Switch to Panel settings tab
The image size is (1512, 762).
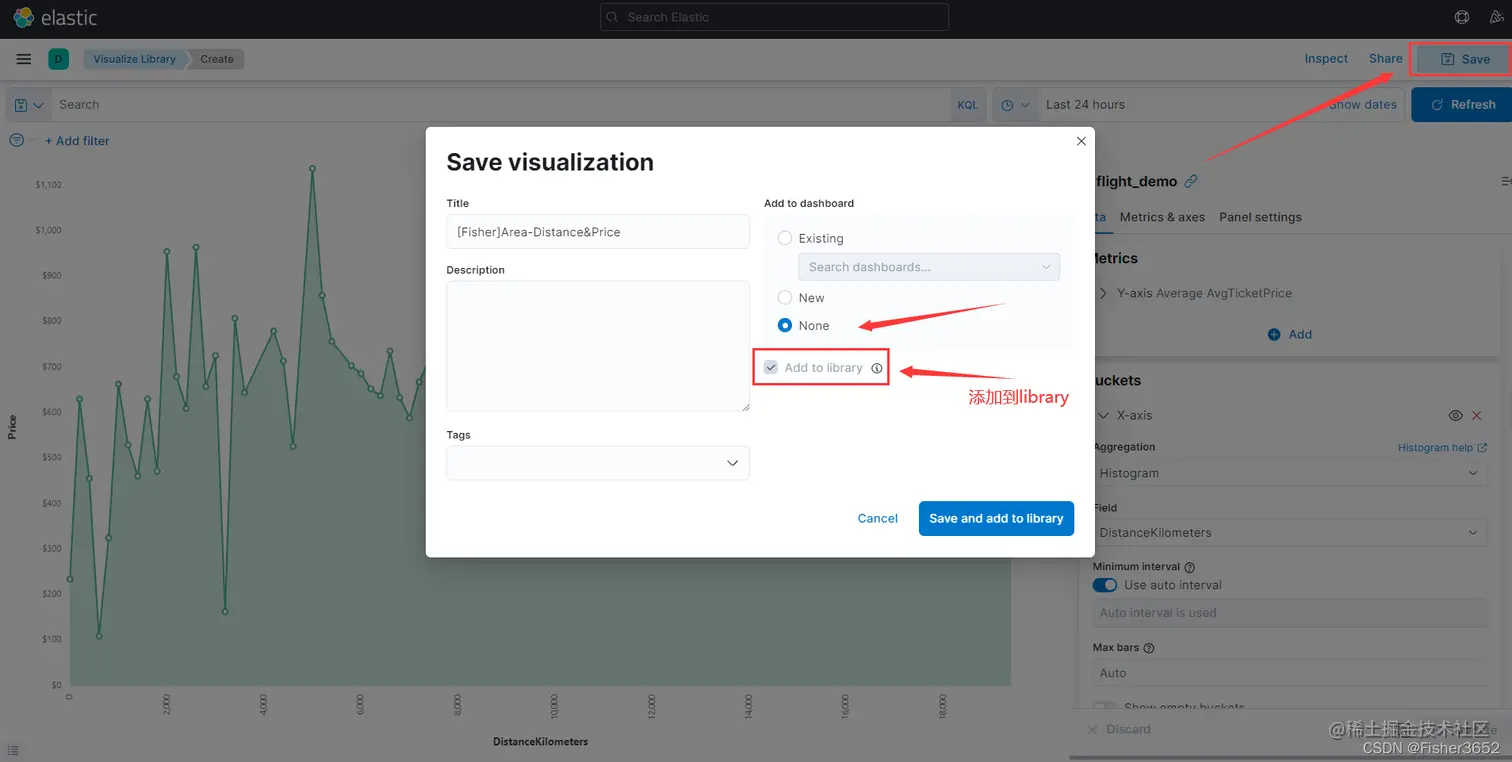point(1260,217)
